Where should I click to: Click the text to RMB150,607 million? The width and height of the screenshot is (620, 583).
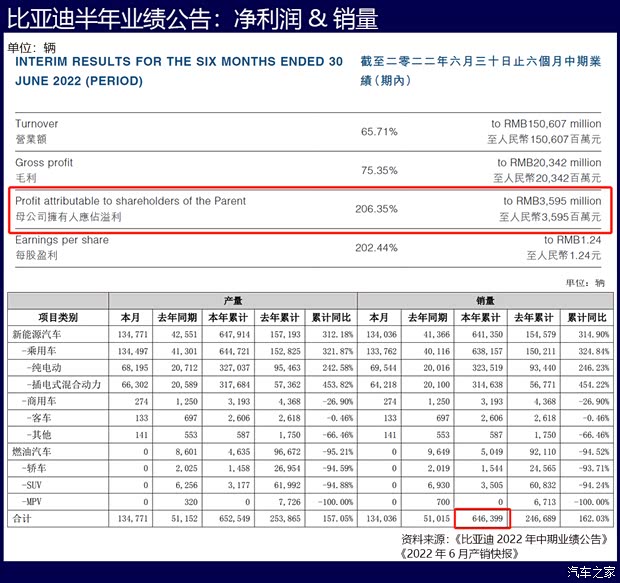[x=546, y=124]
